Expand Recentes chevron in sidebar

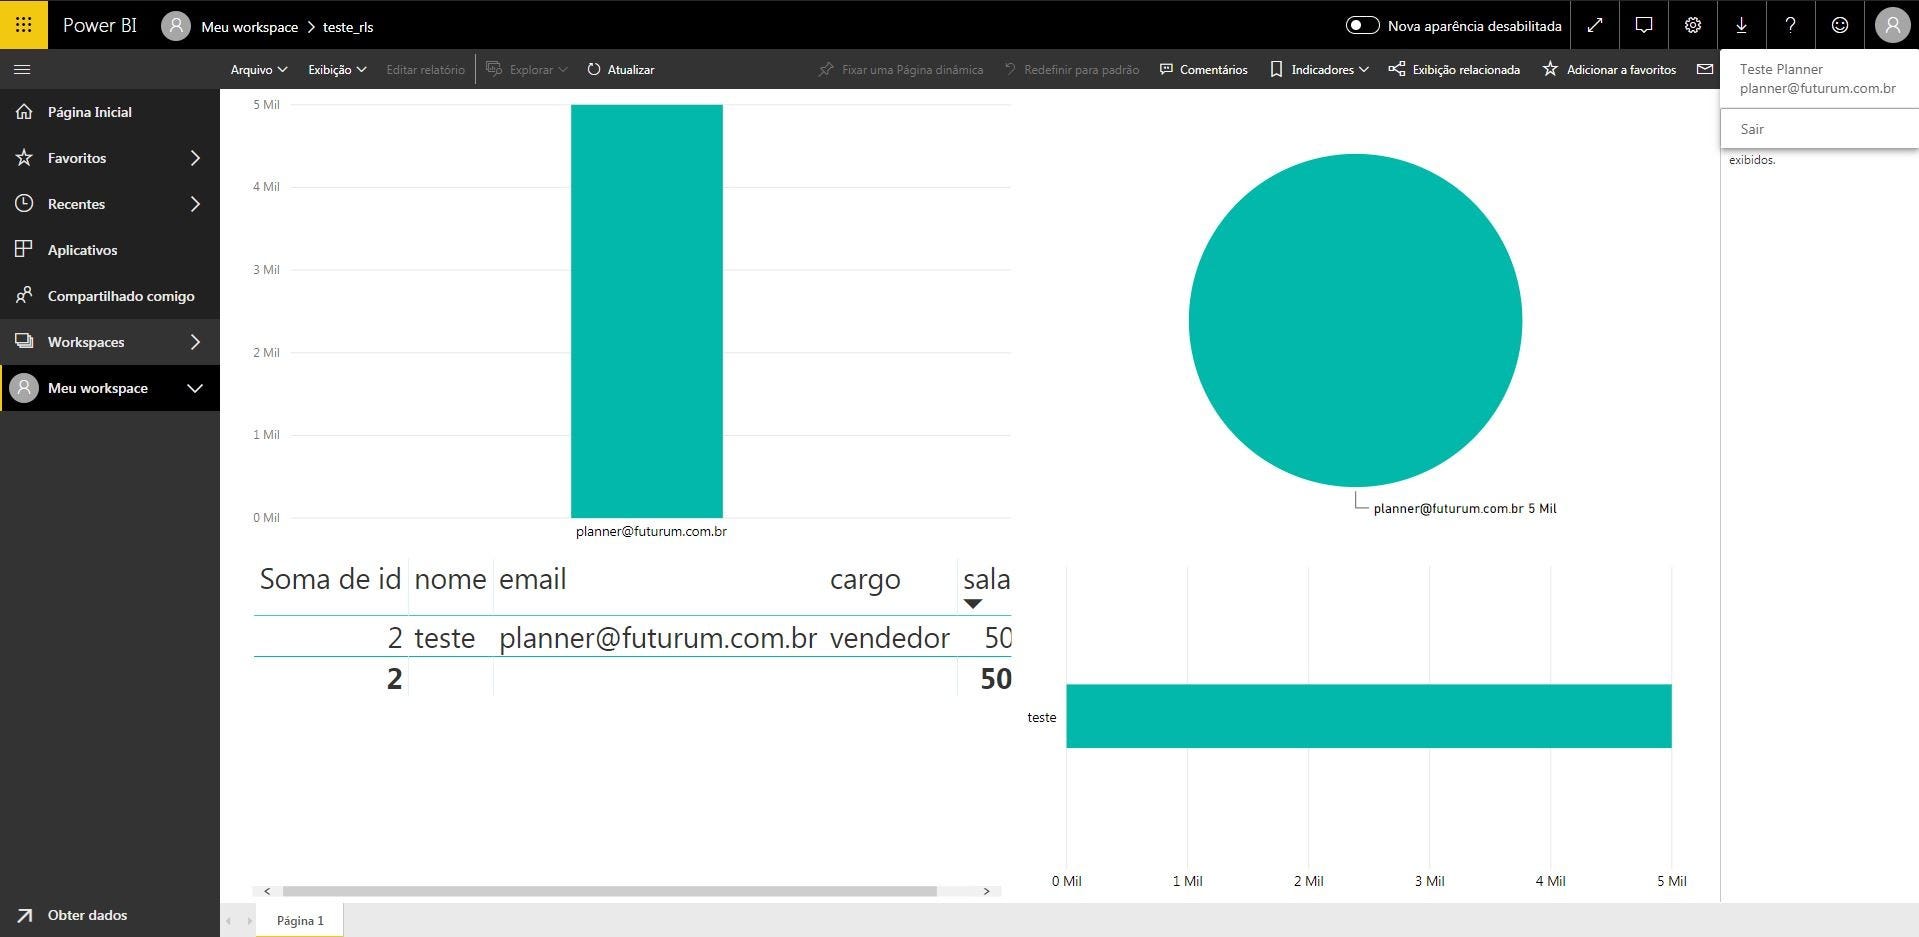pyautogui.click(x=195, y=204)
